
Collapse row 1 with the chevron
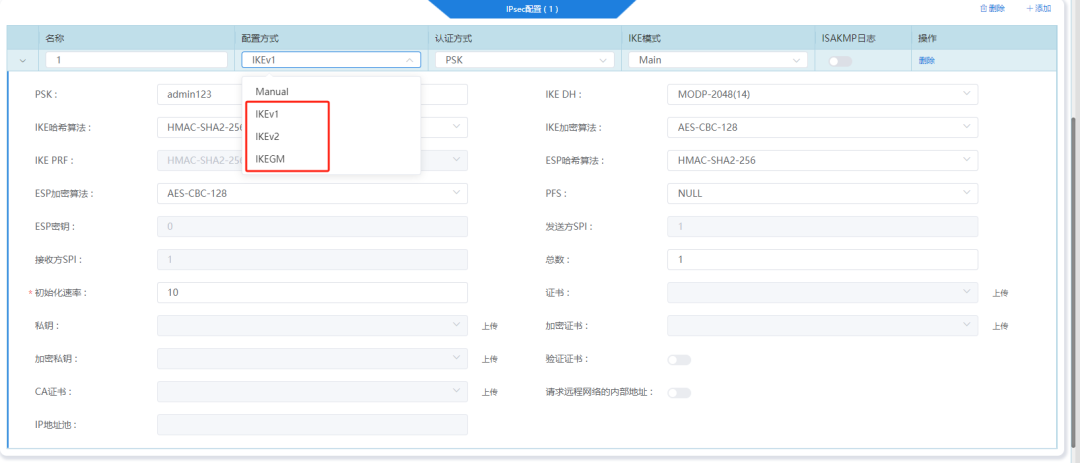click(x=23, y=61)
